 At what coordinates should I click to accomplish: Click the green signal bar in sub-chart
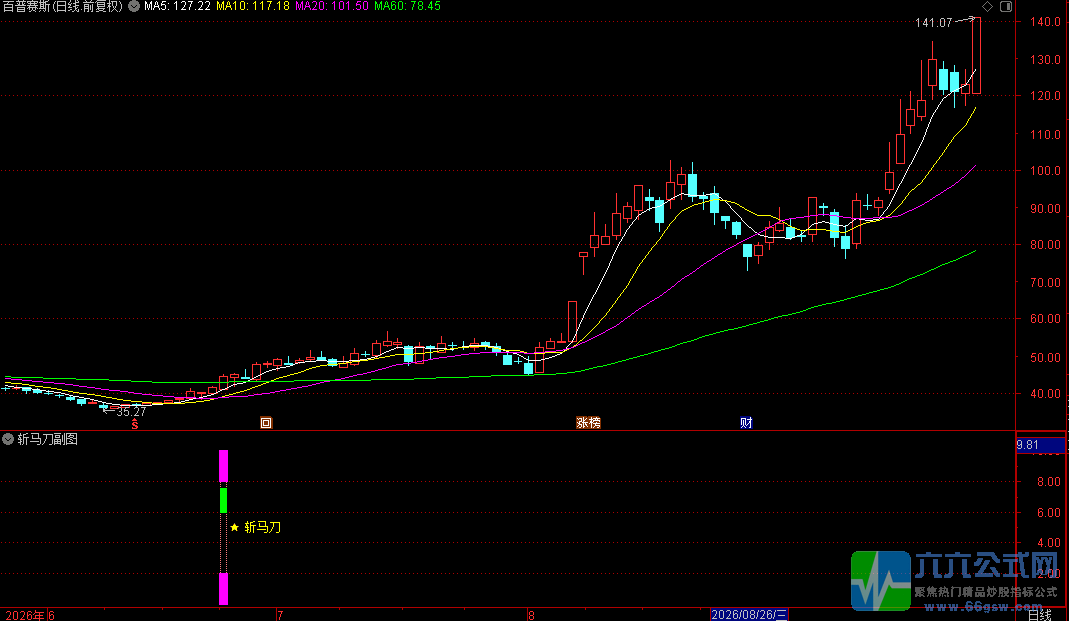[x=224, y=500]
